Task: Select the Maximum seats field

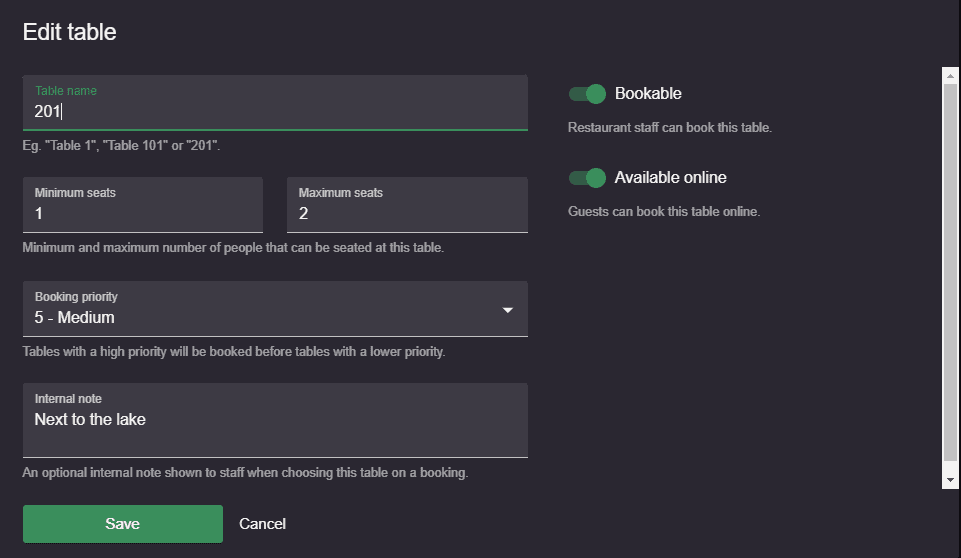Action: coord(407,205)
